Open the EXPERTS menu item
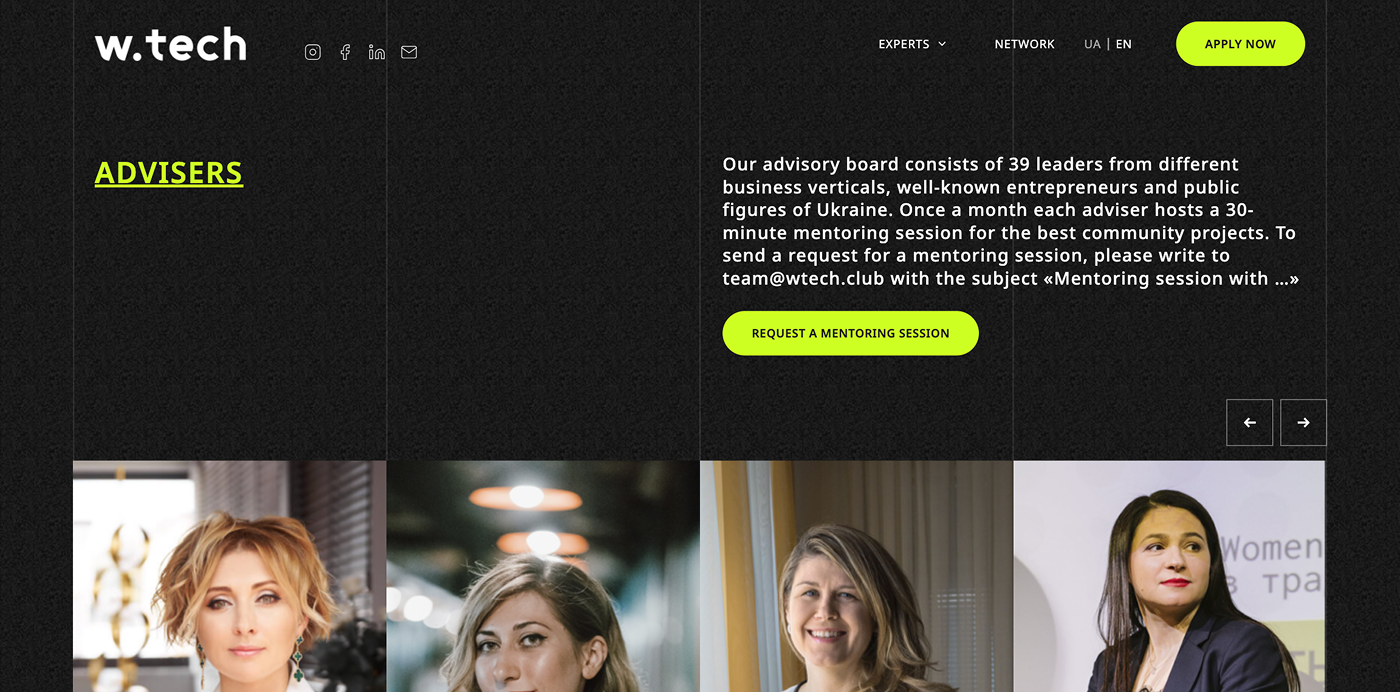Image resolution: width=1400 pixels, height=692 pixels. pos(904,44)
